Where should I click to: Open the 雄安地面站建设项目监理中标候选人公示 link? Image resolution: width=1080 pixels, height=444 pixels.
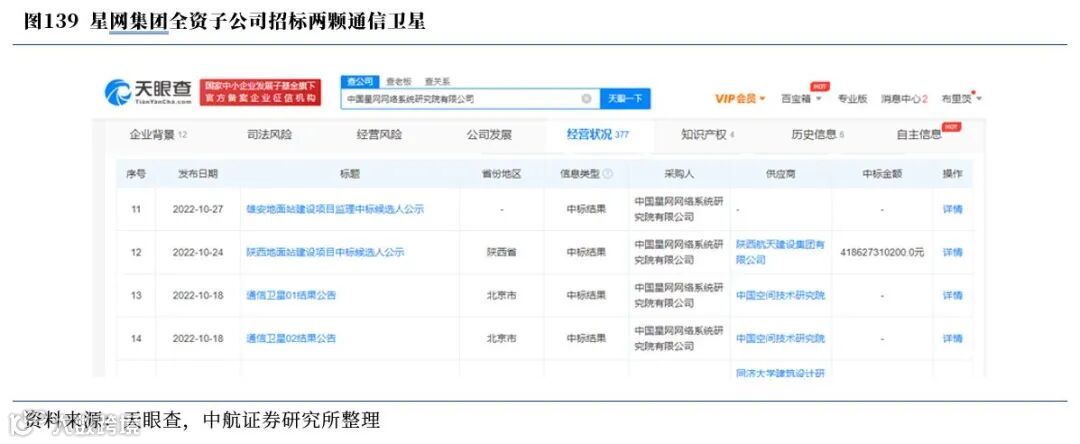click(335, 209)
